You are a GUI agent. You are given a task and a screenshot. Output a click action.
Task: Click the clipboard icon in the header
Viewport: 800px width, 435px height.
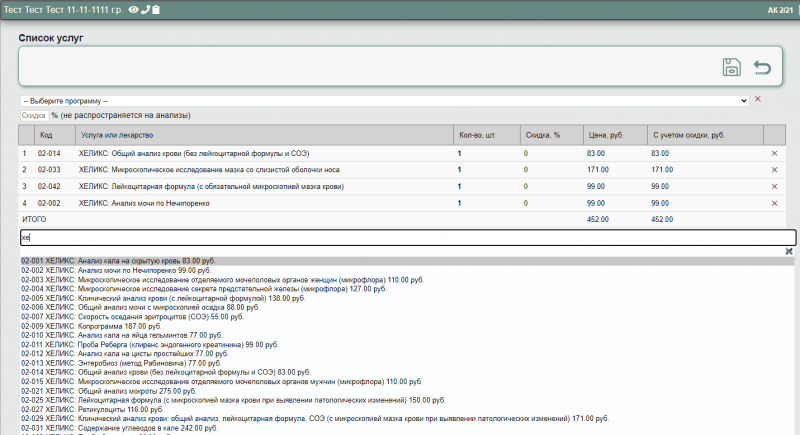tap(157, 9)
